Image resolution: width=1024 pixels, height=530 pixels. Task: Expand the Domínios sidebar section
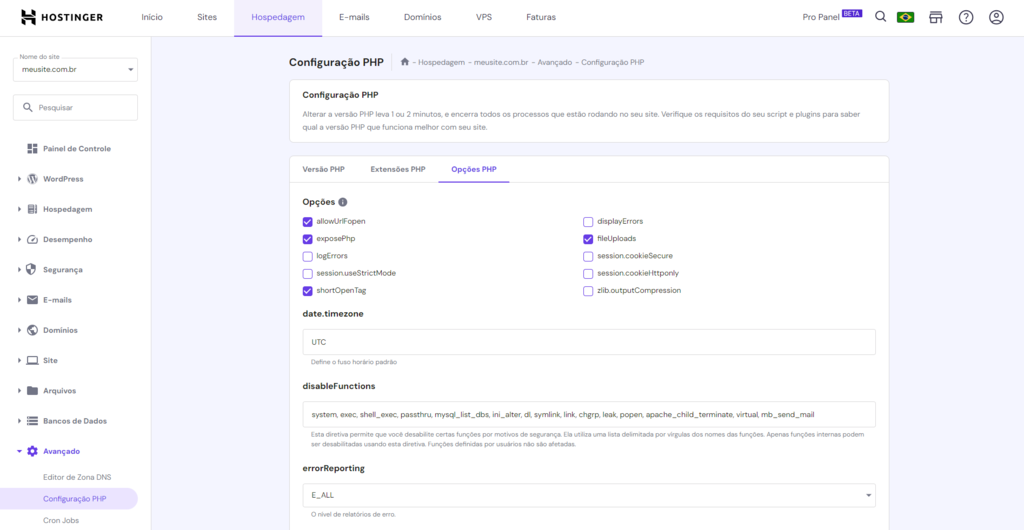point(20,330)
